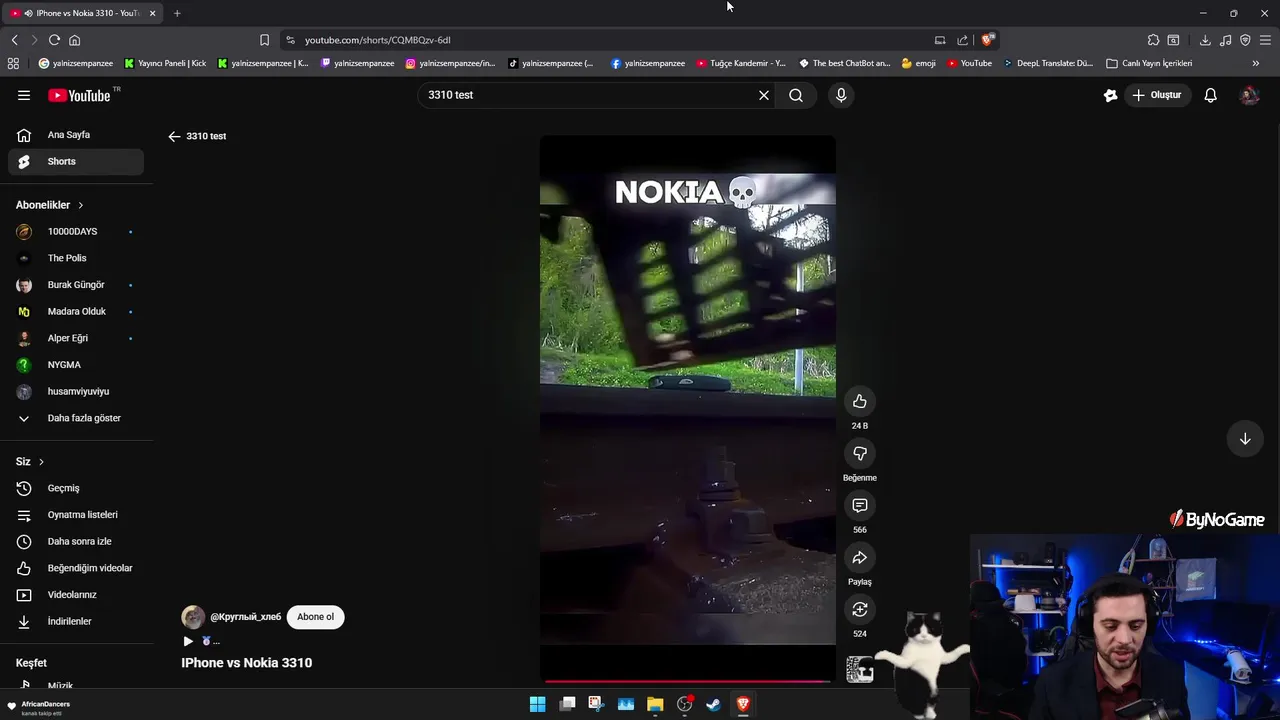This screenshot has width=1280, height=720.
Task: Open the remix button showing 524
Action: tap(859, 609)
